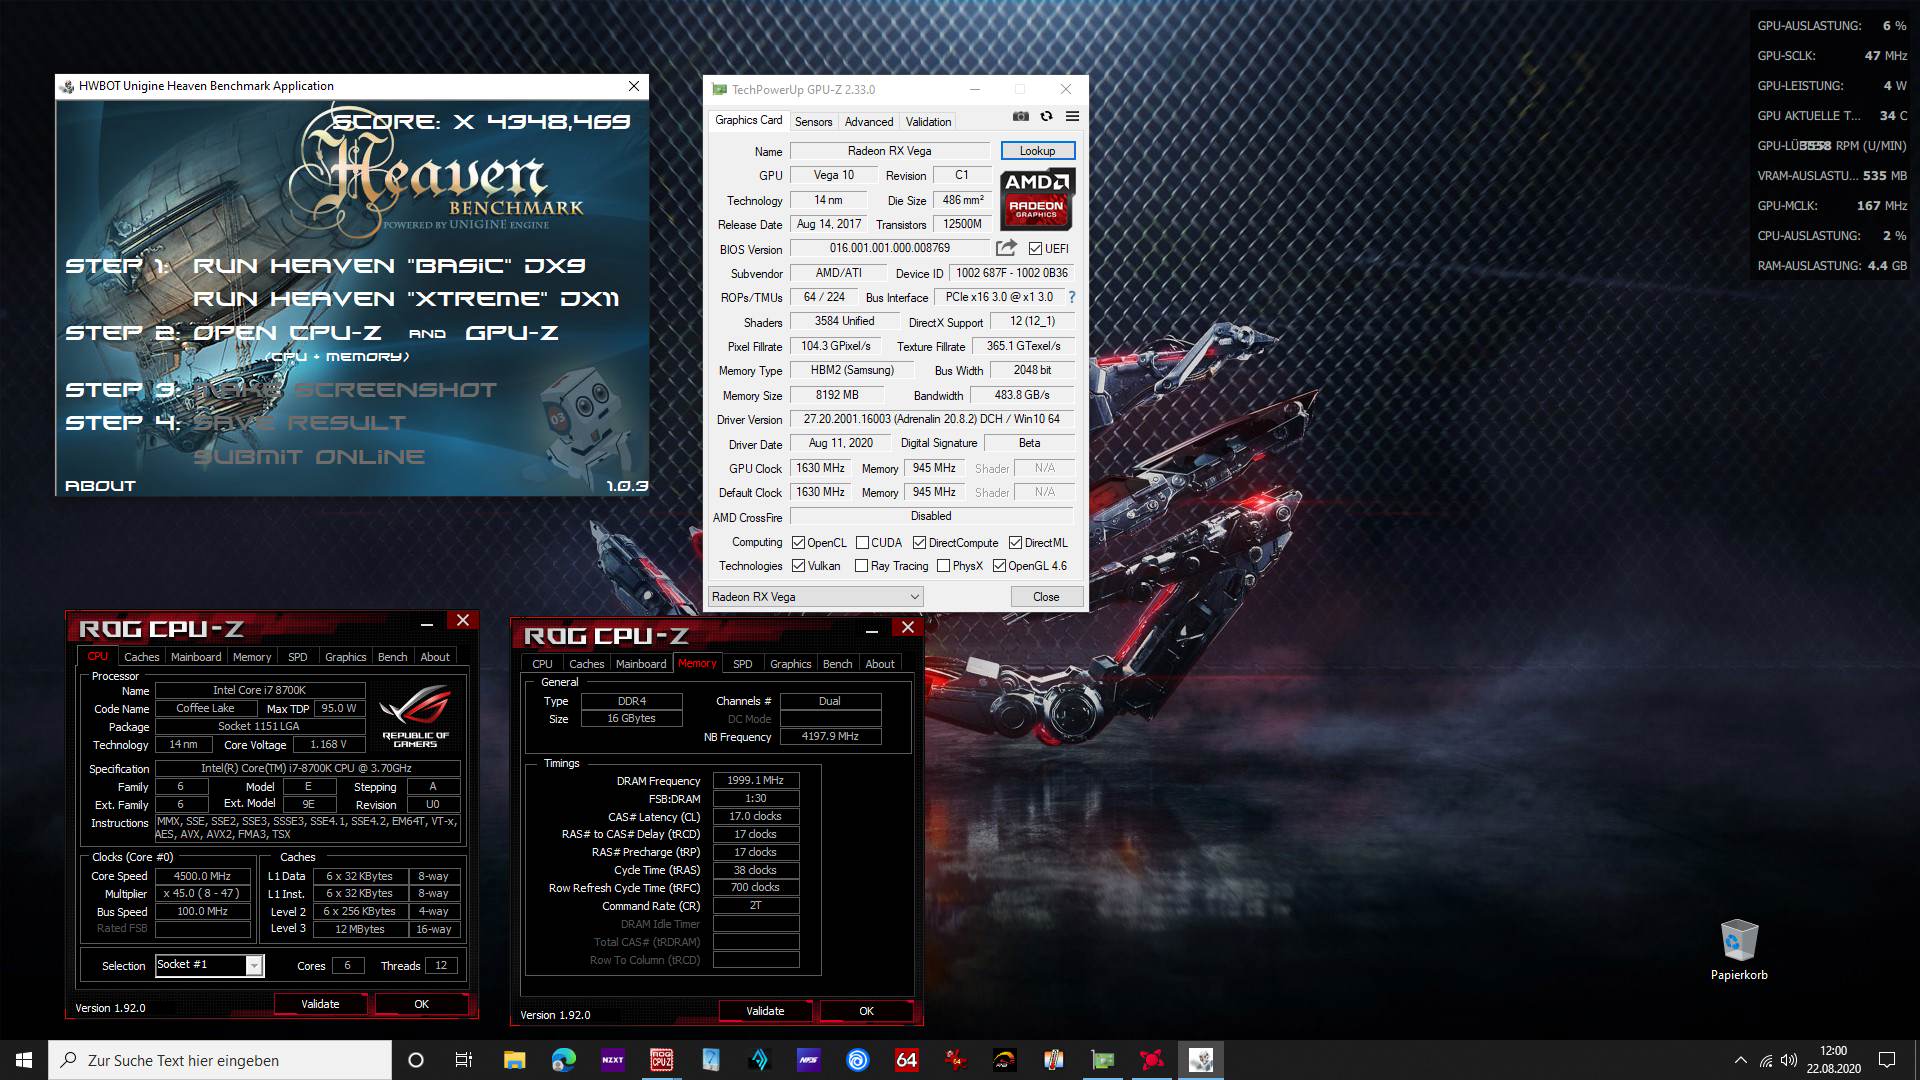The width and height of the screenshot is (1920, 1080).
Task: Open Mainboard tab in left CPU-Z window
Action: [196, 657]
